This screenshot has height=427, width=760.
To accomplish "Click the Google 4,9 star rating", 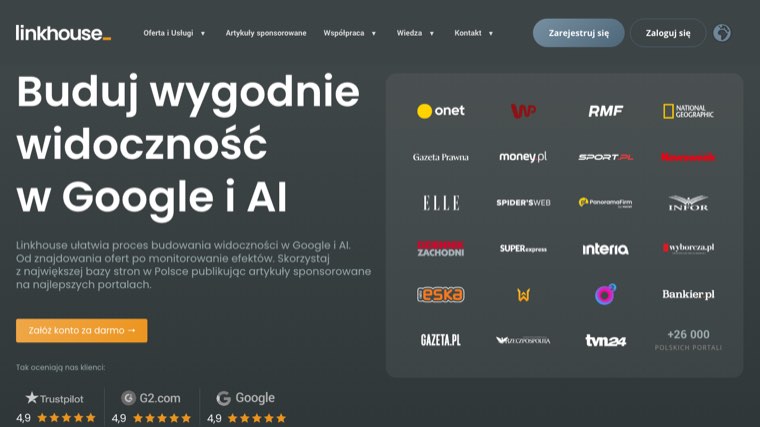I will tap(246, 418).
